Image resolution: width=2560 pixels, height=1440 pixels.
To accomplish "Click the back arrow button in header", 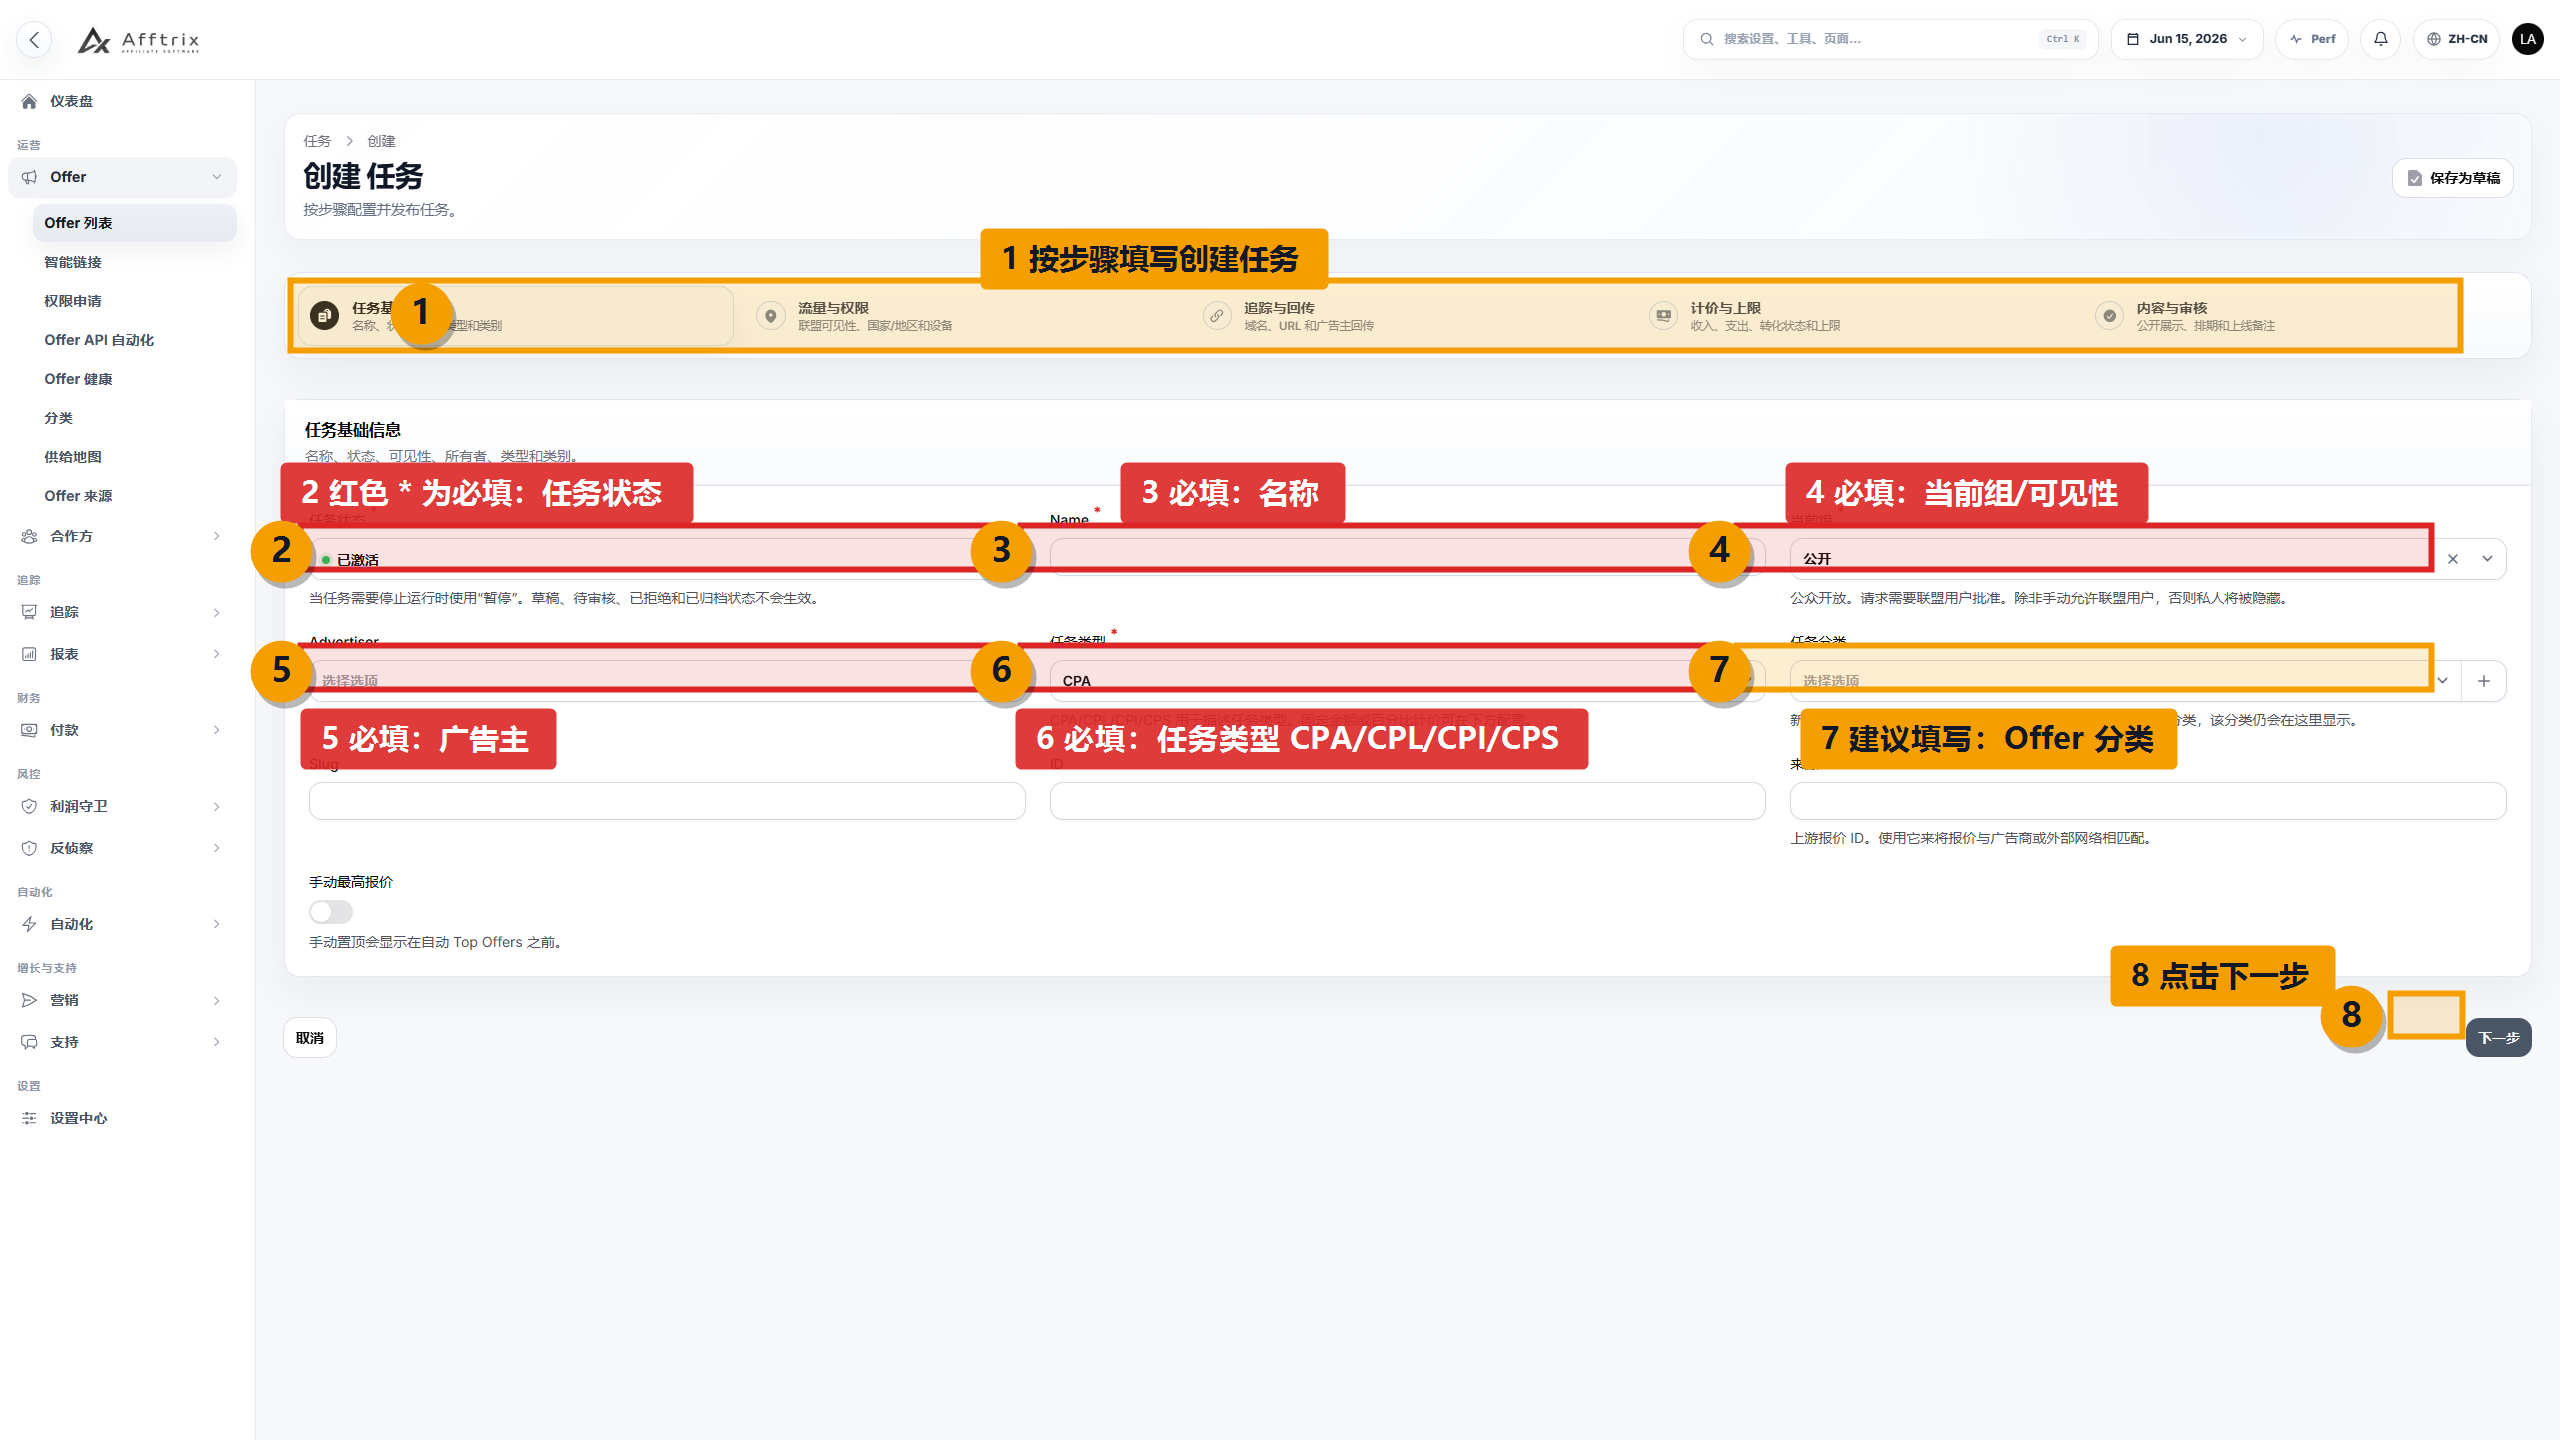I will tap(34, 40).
